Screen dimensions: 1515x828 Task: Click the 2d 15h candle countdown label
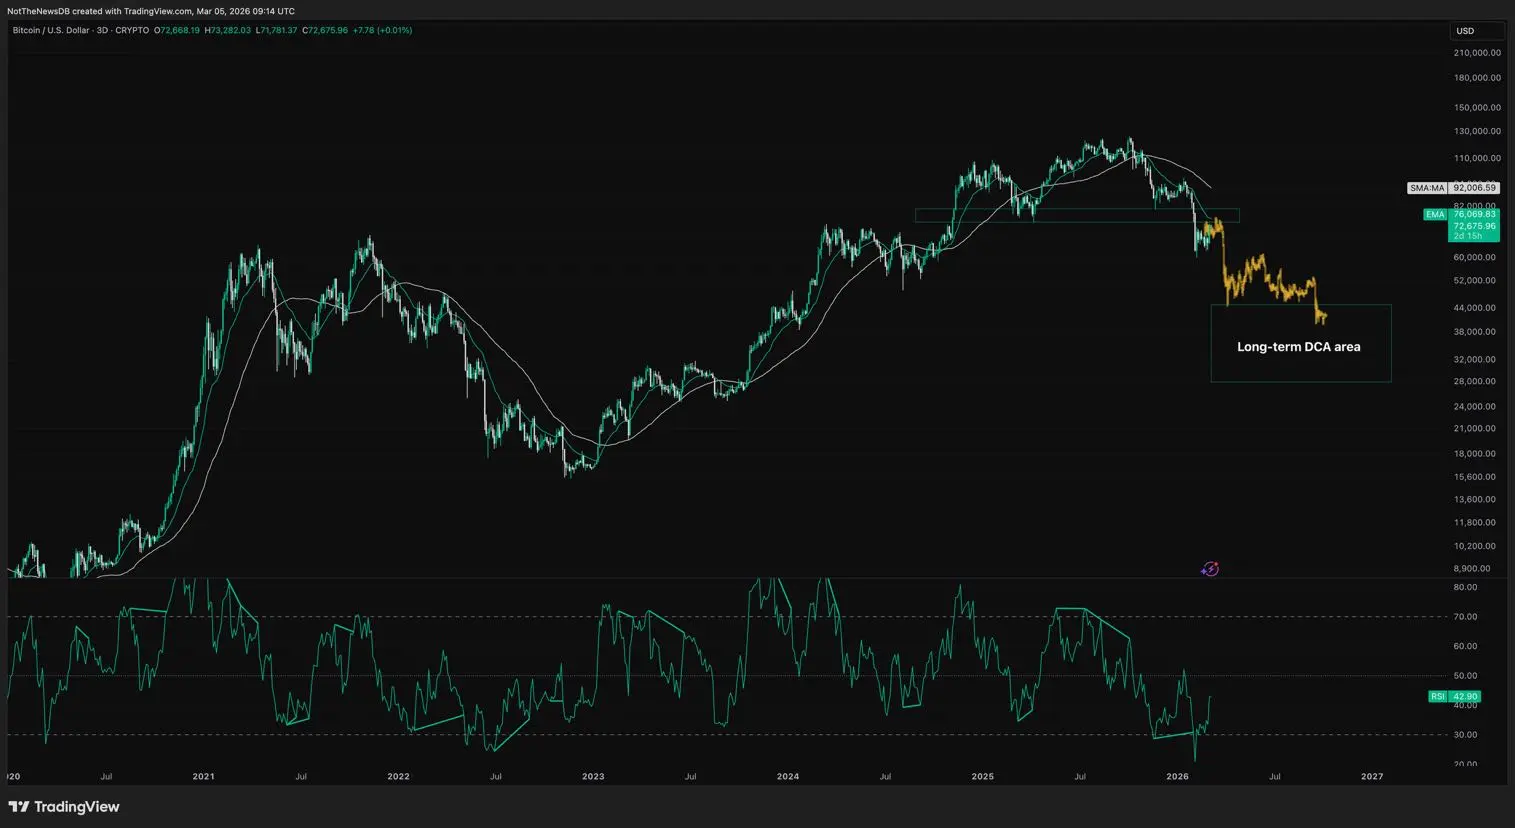pyautogui.click(x=1468, y=236)
